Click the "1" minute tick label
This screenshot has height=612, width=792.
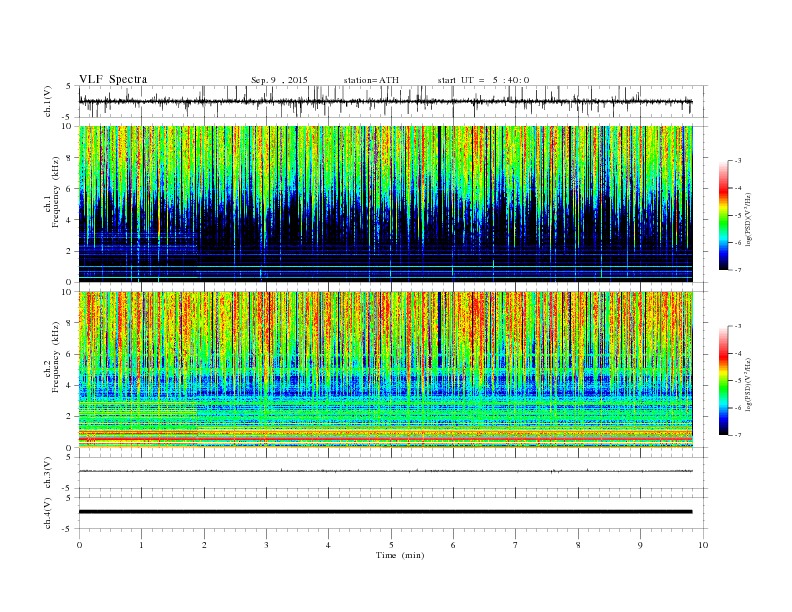(x=141, y=545)
